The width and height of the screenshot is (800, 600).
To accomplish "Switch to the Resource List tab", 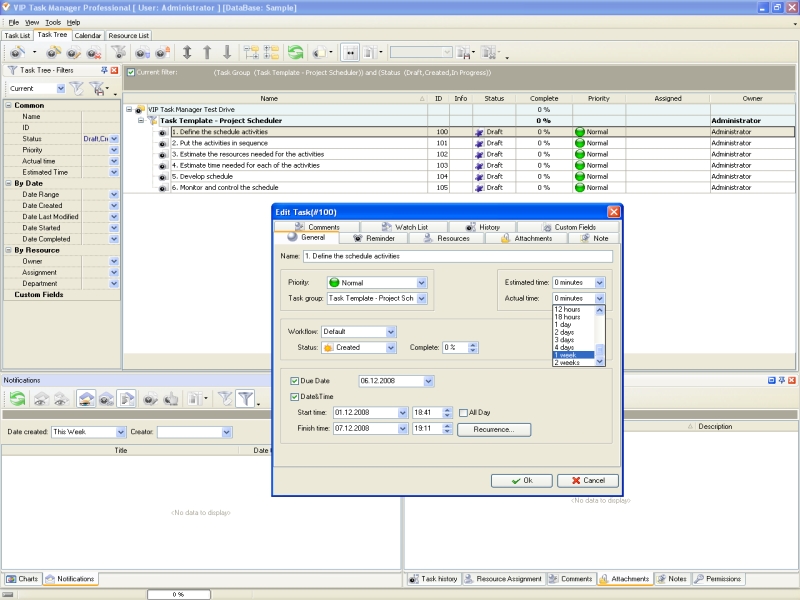I will 129,36.
